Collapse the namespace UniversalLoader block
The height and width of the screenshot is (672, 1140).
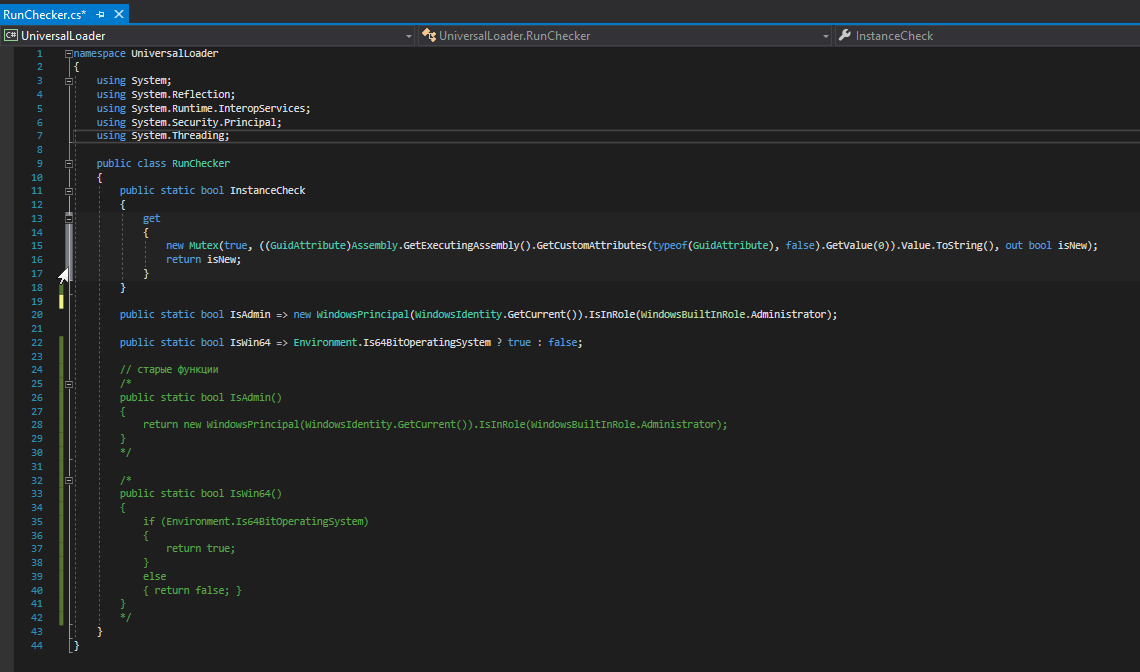pos(68,53)
